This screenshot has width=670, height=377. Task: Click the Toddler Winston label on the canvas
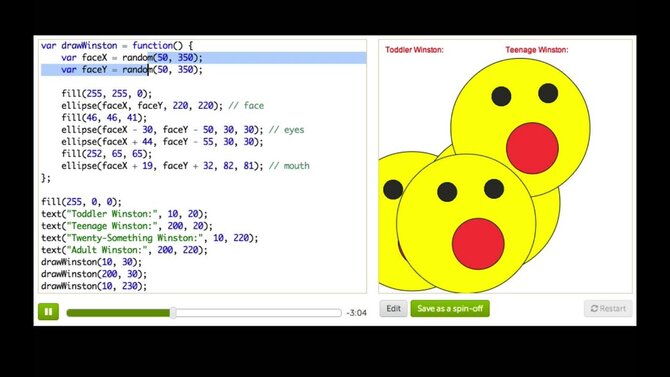click(x=414, y=50)
